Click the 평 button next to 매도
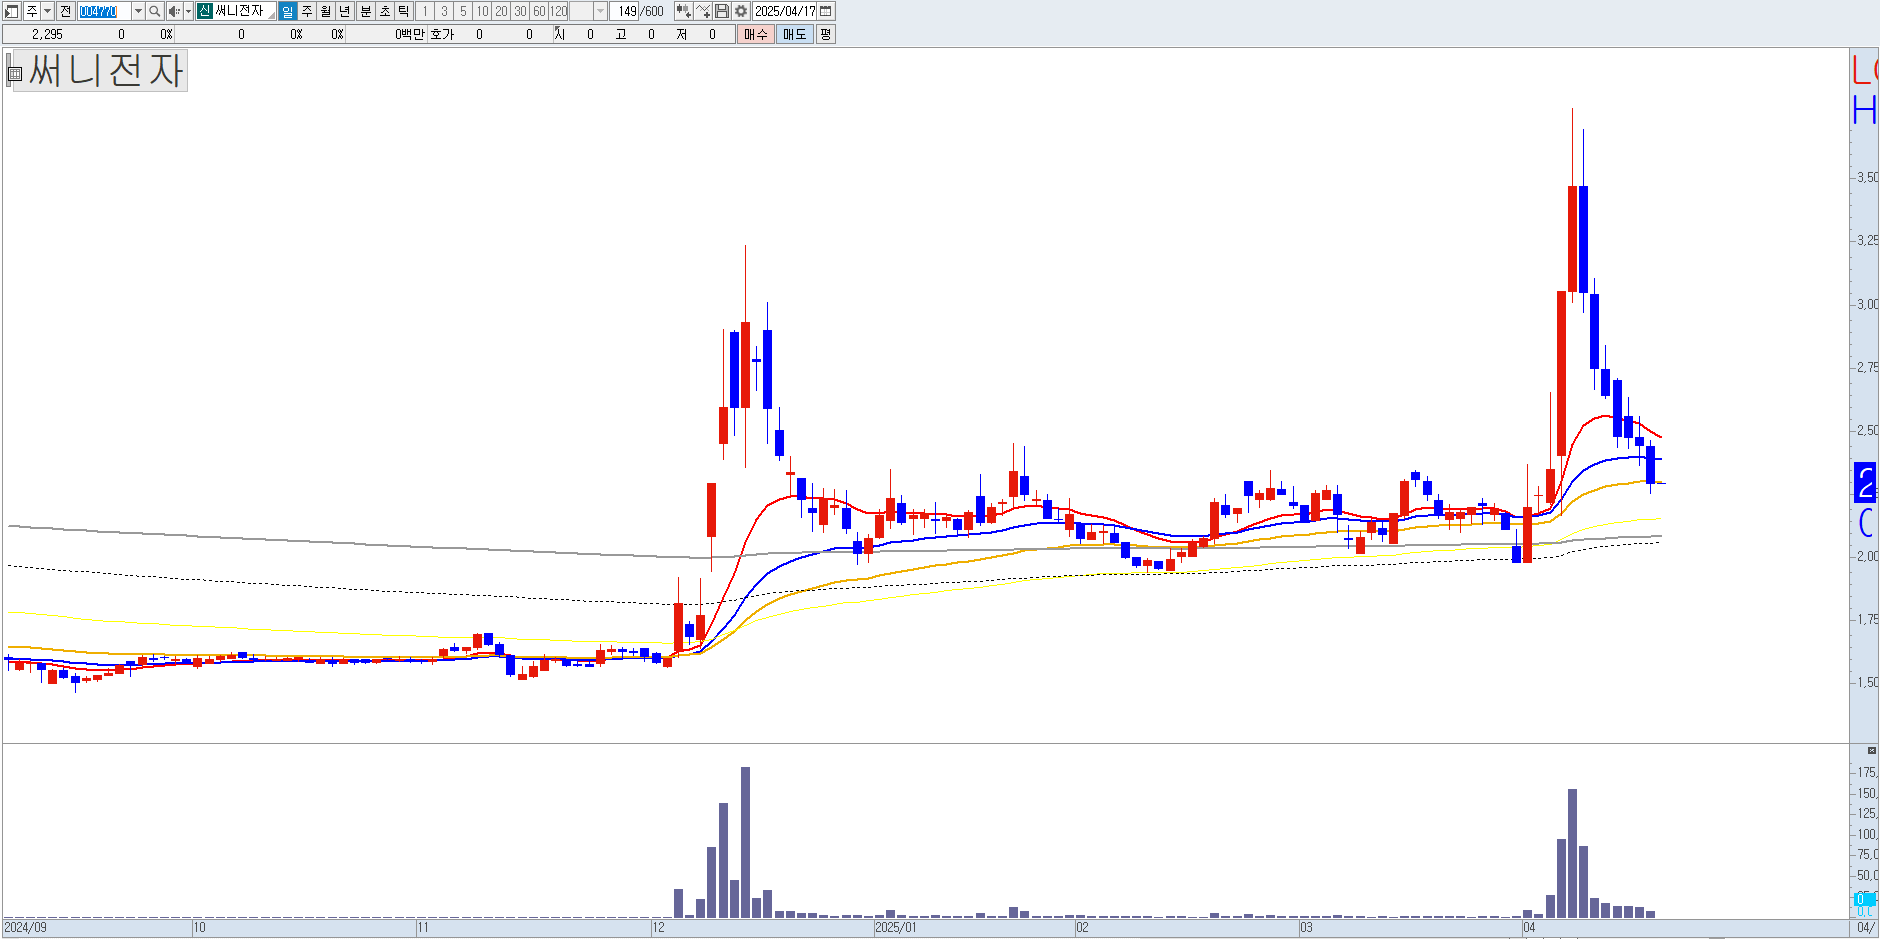The height and width of the screenshot is (939, 1880). pyautogui.click(x=825, y=34)
